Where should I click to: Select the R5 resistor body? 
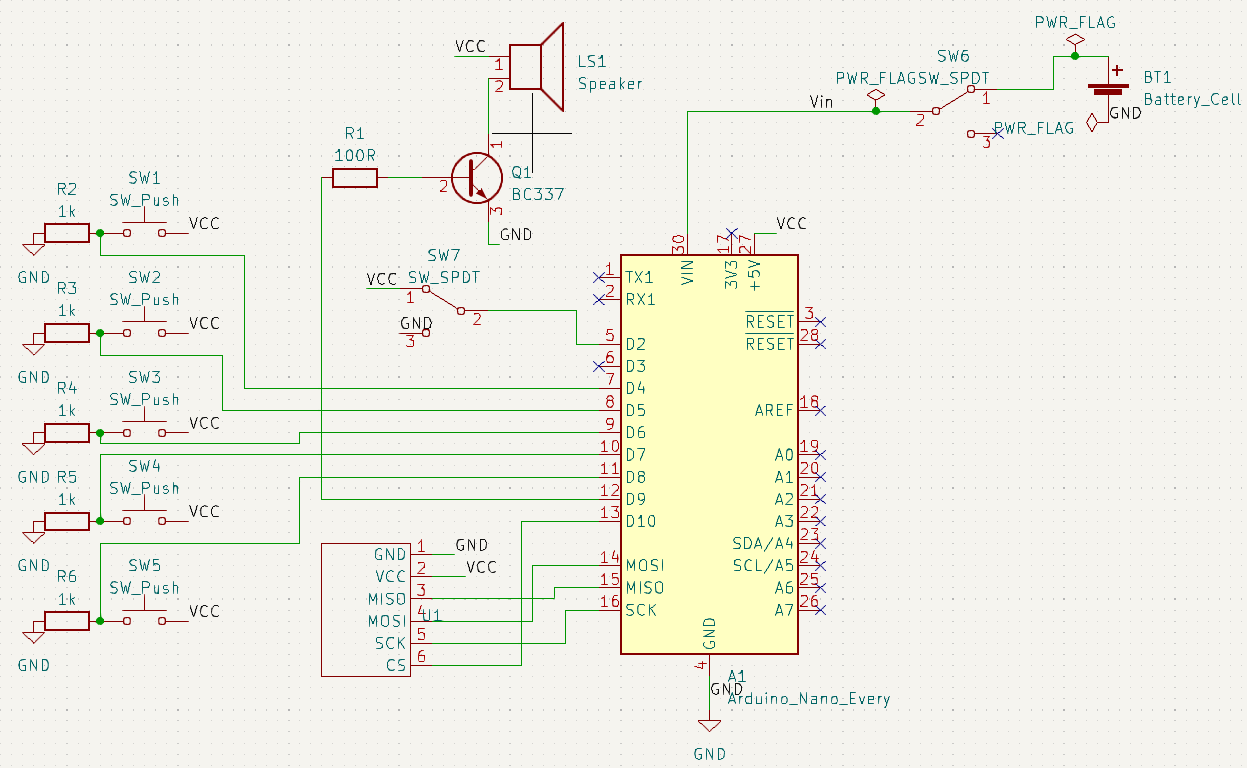(x=66, y=522)
